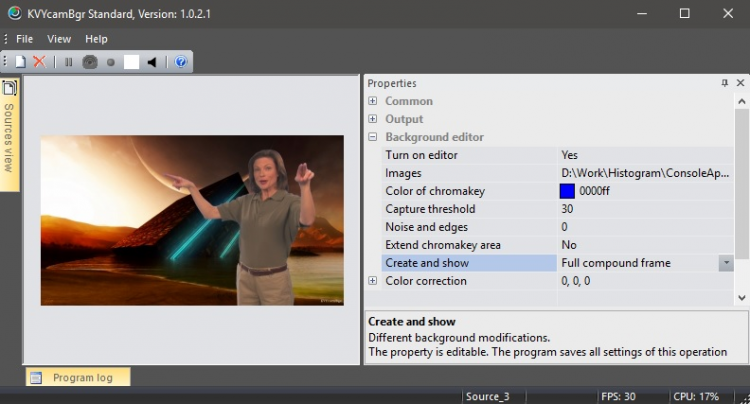The width and height of the screenshot is (750, 404).
Task: Open the File menu
Action: pyautogui.click(x=25, y=39)
